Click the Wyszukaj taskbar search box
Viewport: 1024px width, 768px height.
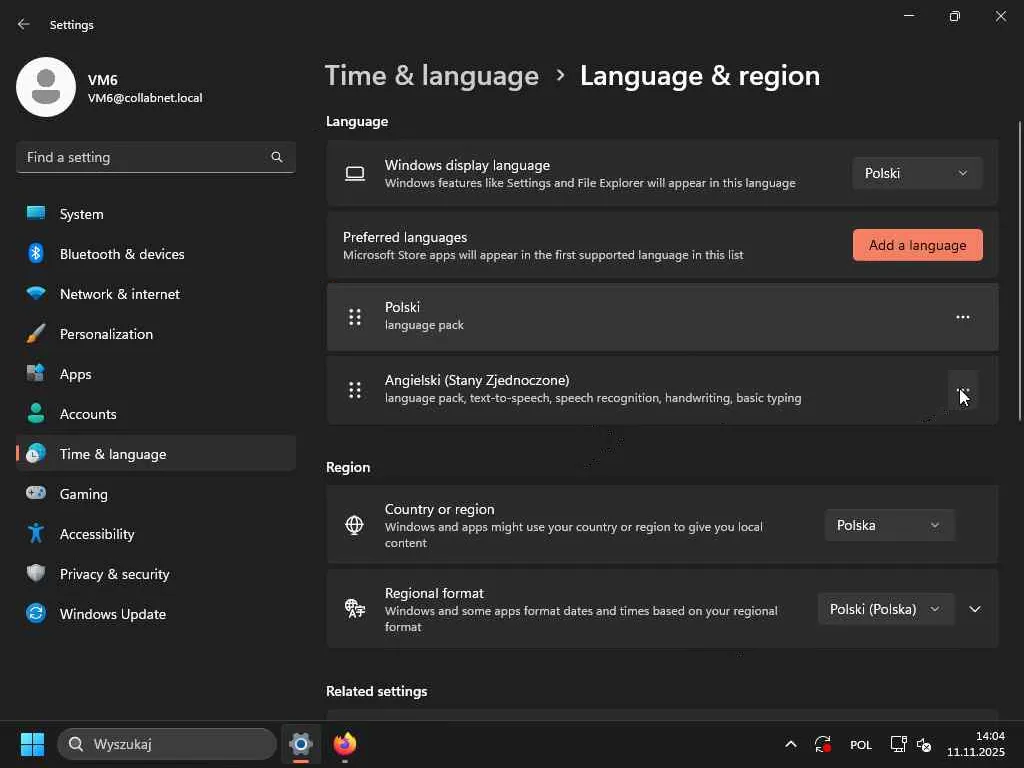coord(167,744)
